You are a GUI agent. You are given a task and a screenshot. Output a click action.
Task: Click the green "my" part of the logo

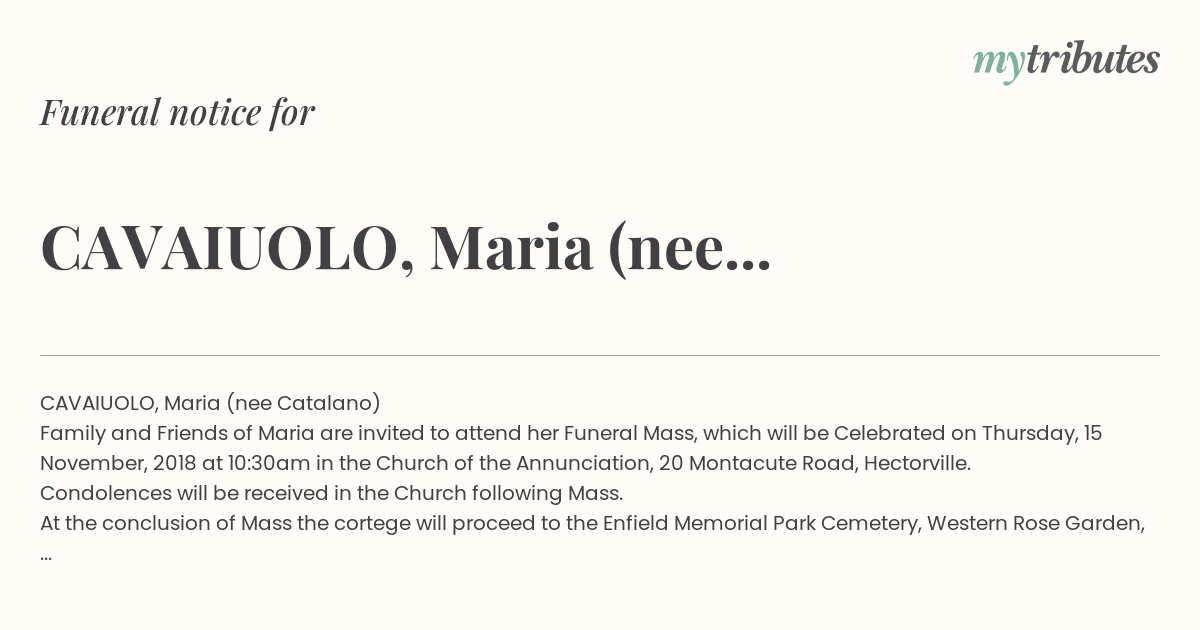(x=999, y=64)
